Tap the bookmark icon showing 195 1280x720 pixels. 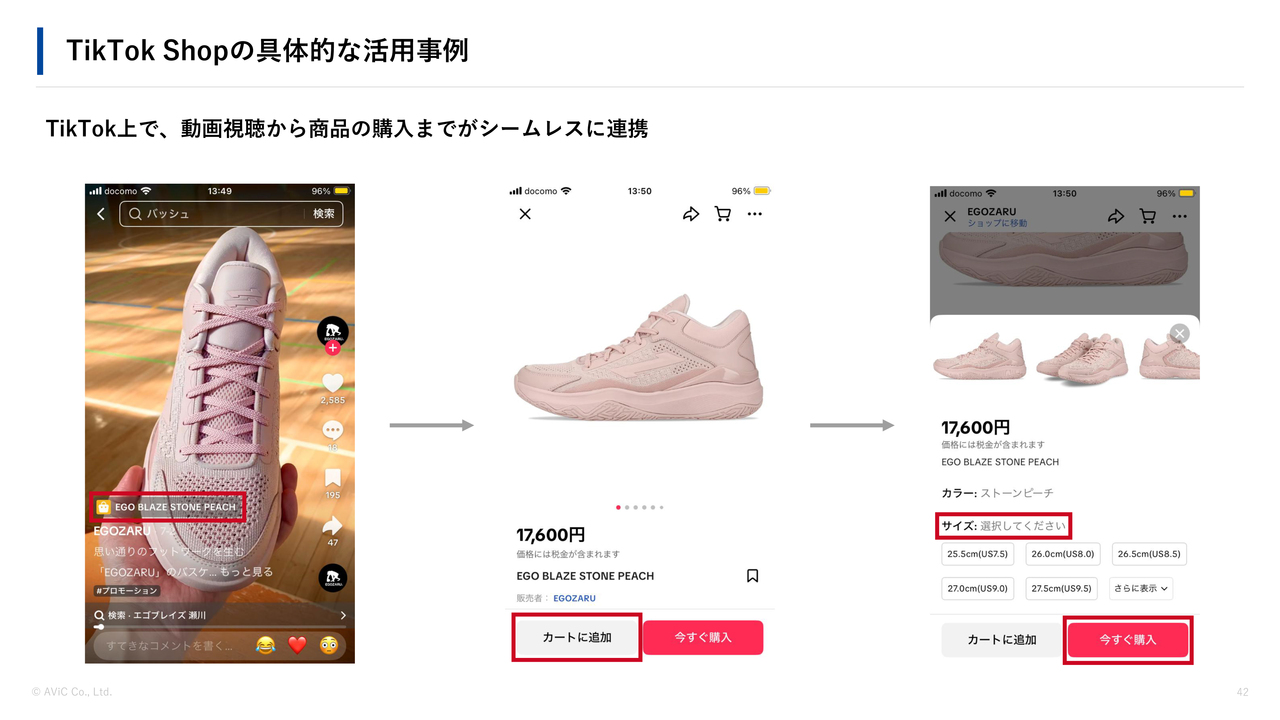[333, 477]
